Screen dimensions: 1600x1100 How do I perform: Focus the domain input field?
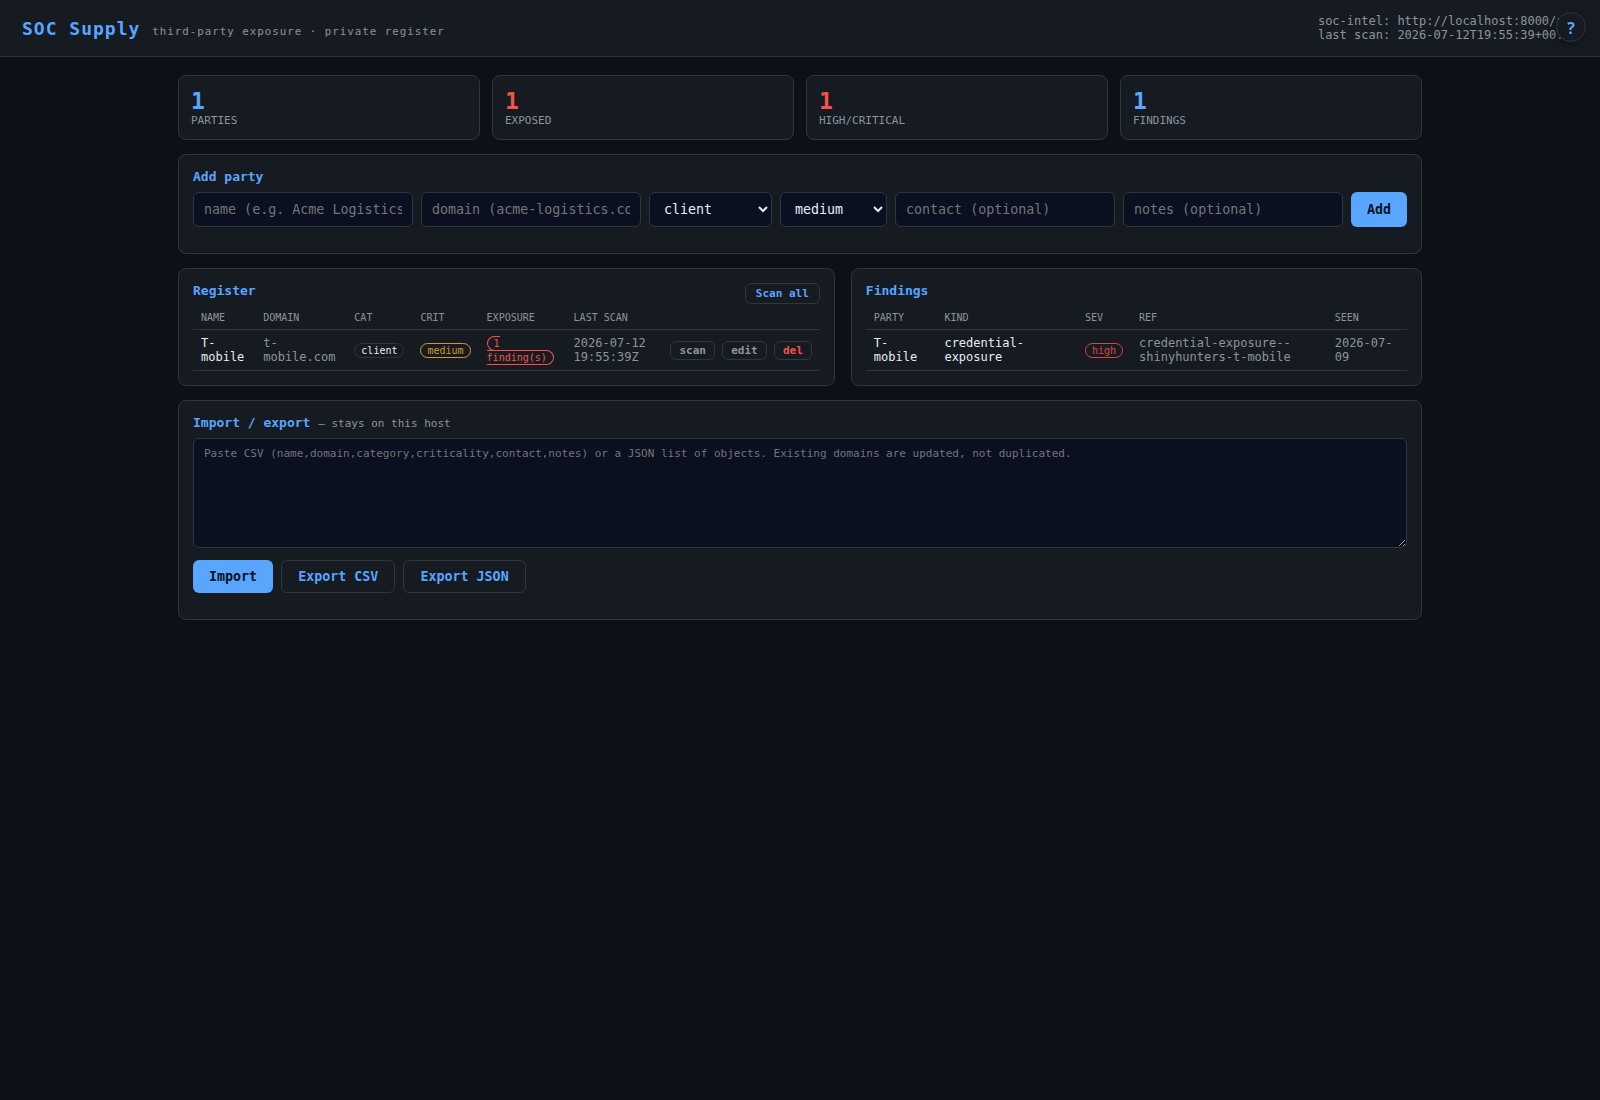pyautogui.click(x=531, y=209)
